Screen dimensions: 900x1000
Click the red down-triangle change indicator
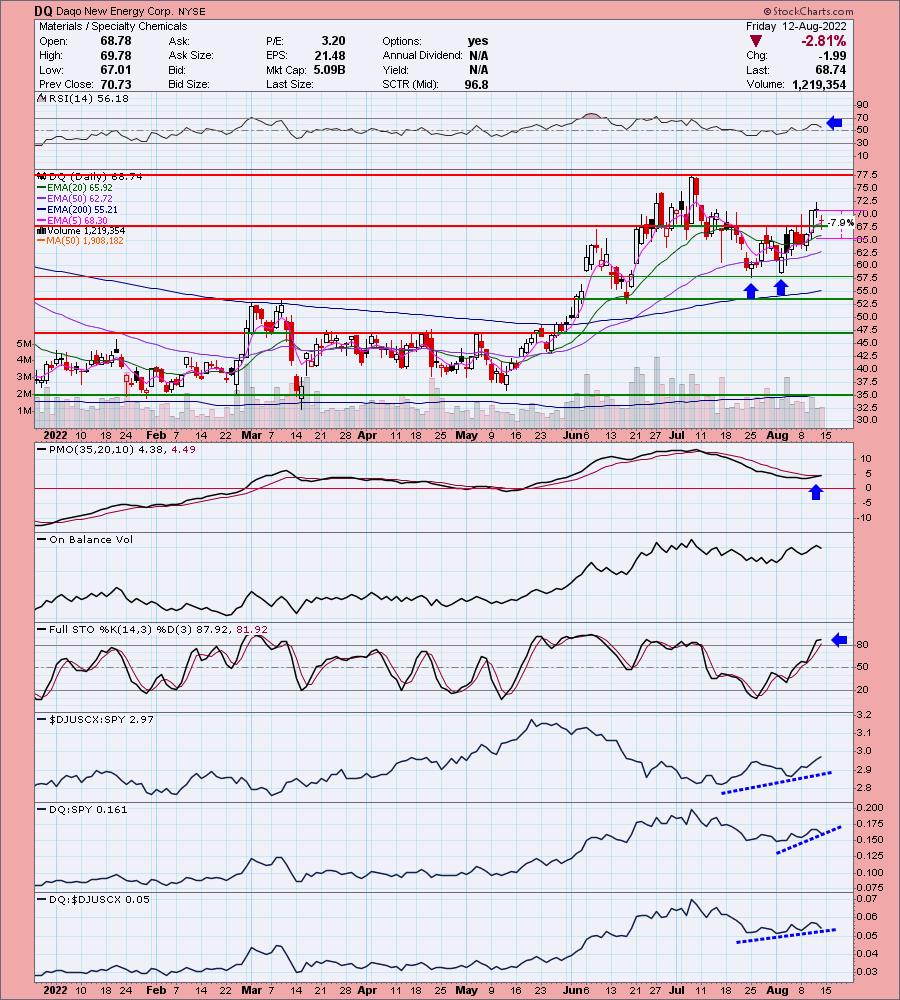click(x=755, y=41)
